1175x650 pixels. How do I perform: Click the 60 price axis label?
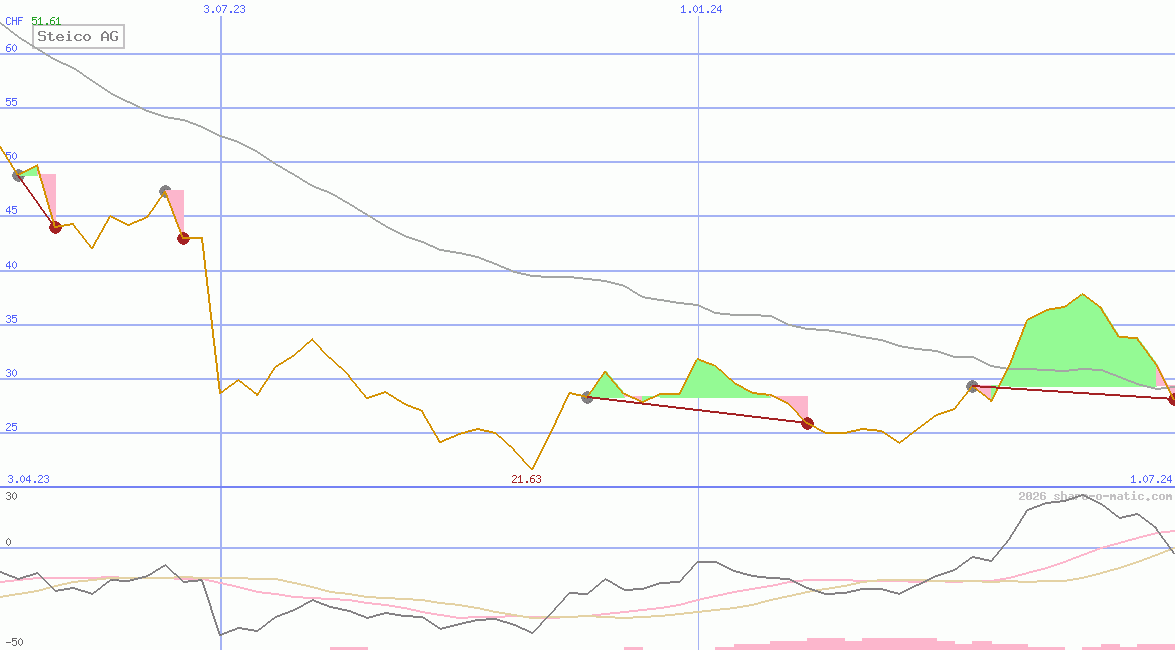click(11, 48)
